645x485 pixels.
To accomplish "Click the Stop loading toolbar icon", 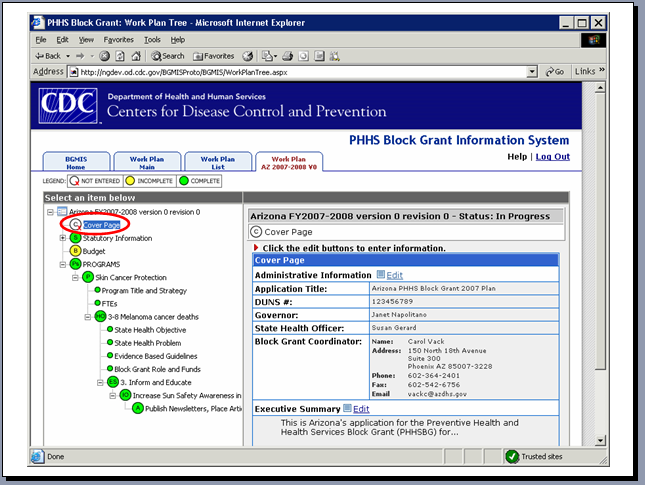I will point(104,56).
